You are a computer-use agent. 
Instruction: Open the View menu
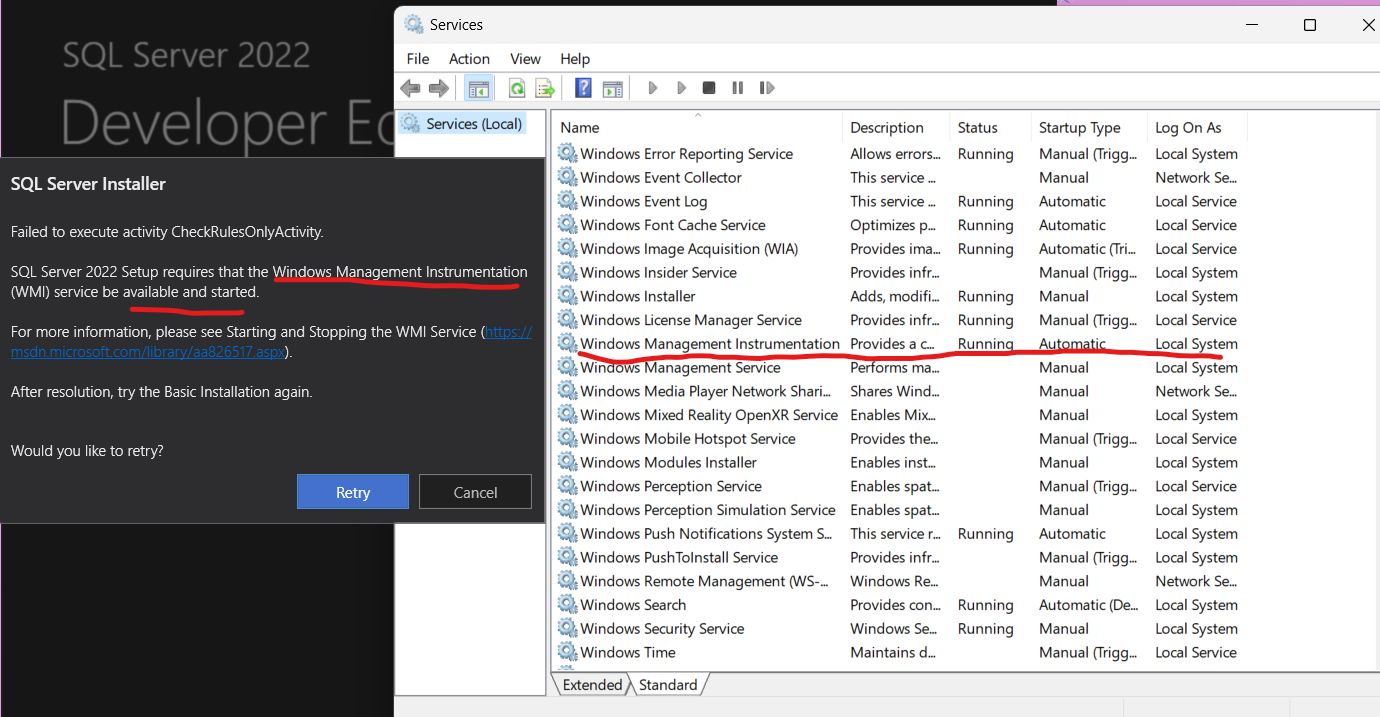(525, 58)
